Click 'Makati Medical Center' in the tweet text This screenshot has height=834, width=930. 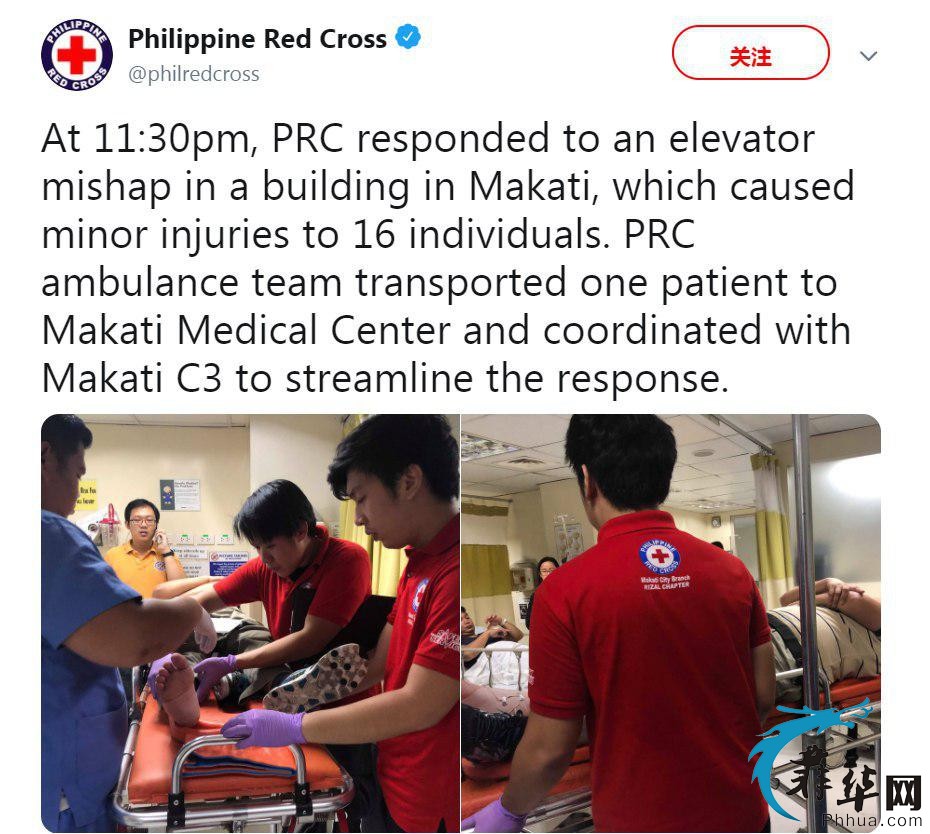click(x=246, y=330)
